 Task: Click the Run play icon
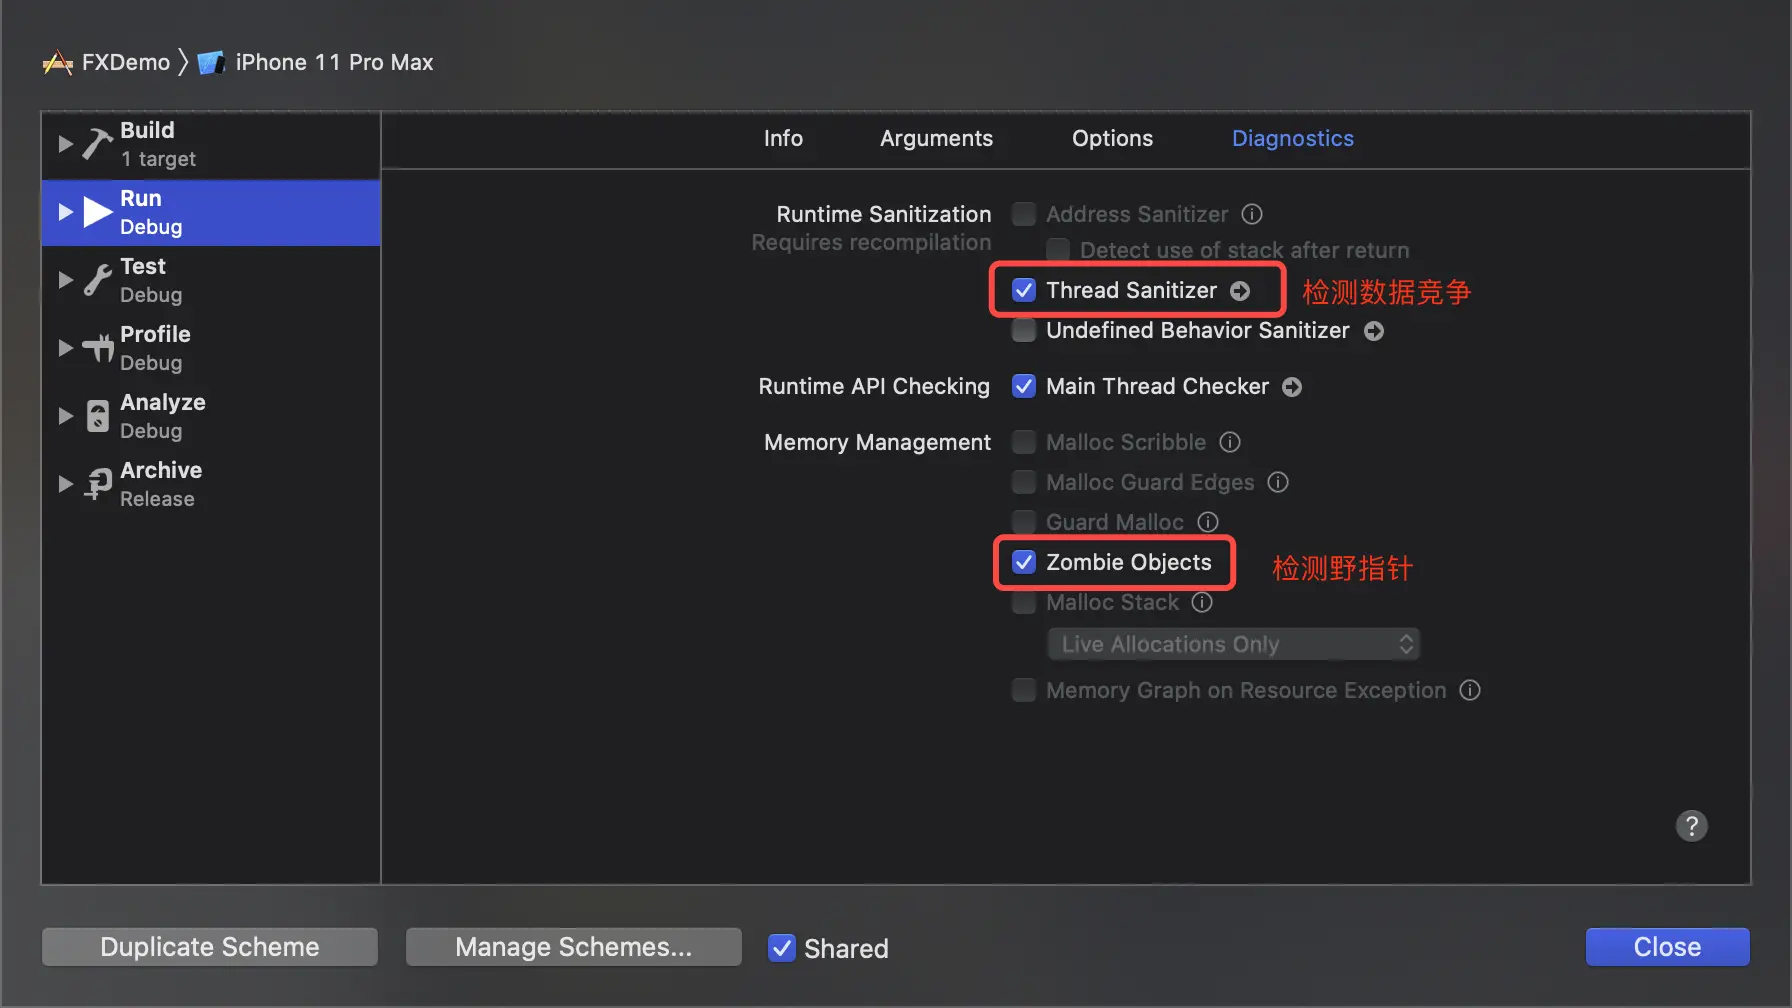point(97,212)
